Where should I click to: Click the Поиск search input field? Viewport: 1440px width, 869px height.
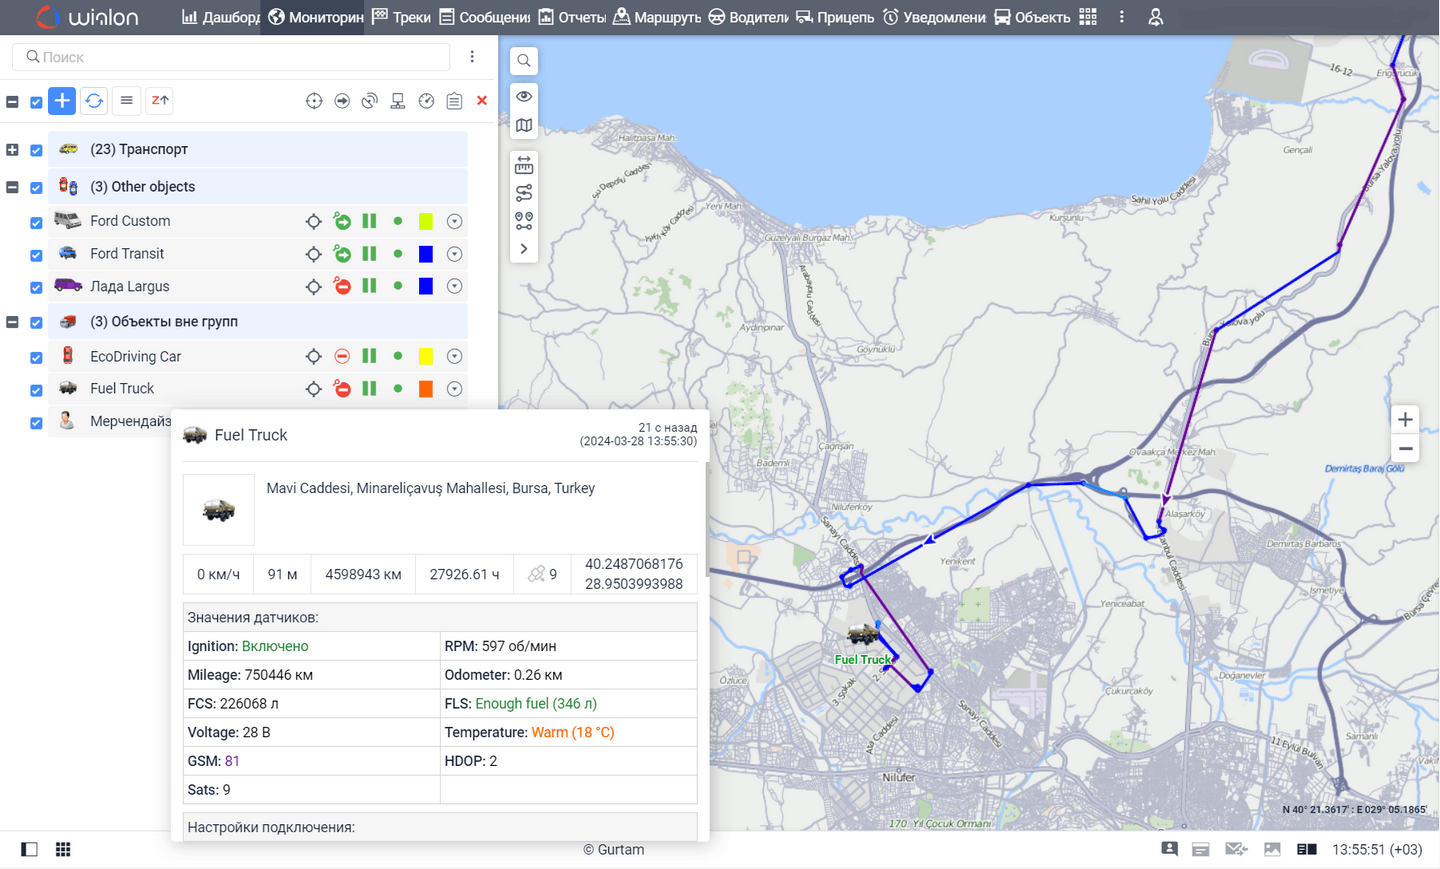[240, 57]
